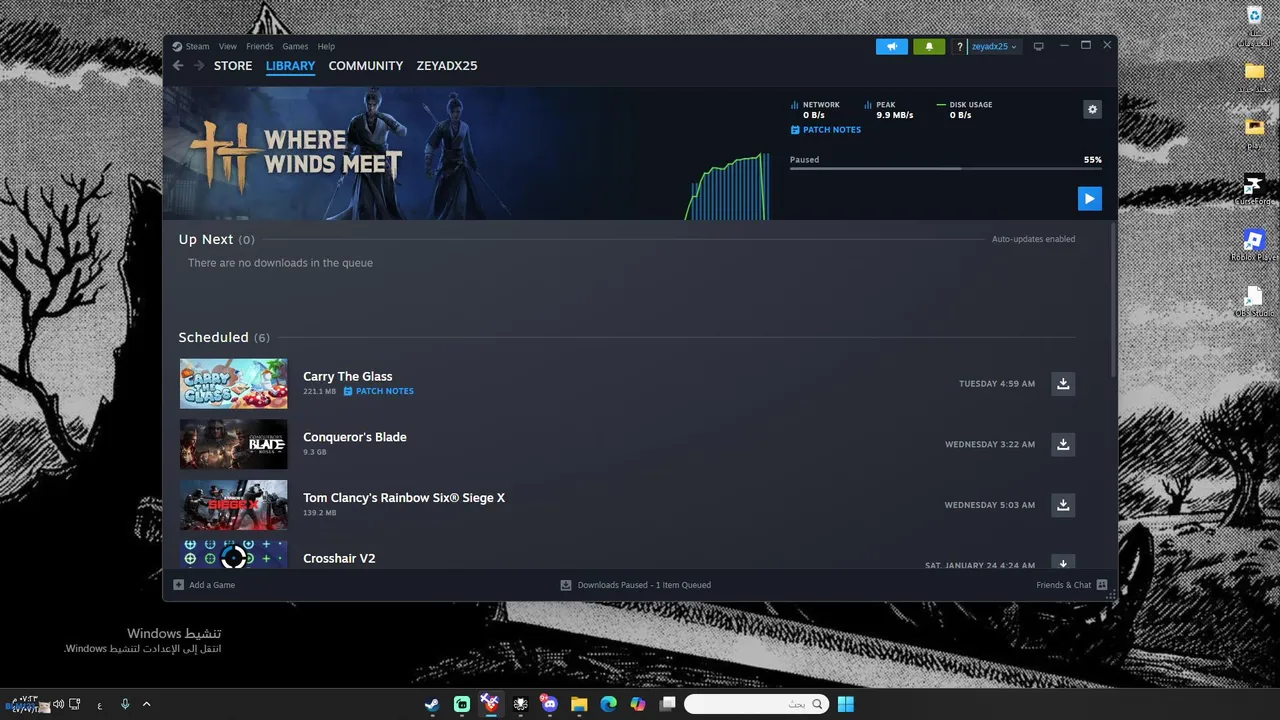Click the downloads list scrollbar

pos(1112,300)
